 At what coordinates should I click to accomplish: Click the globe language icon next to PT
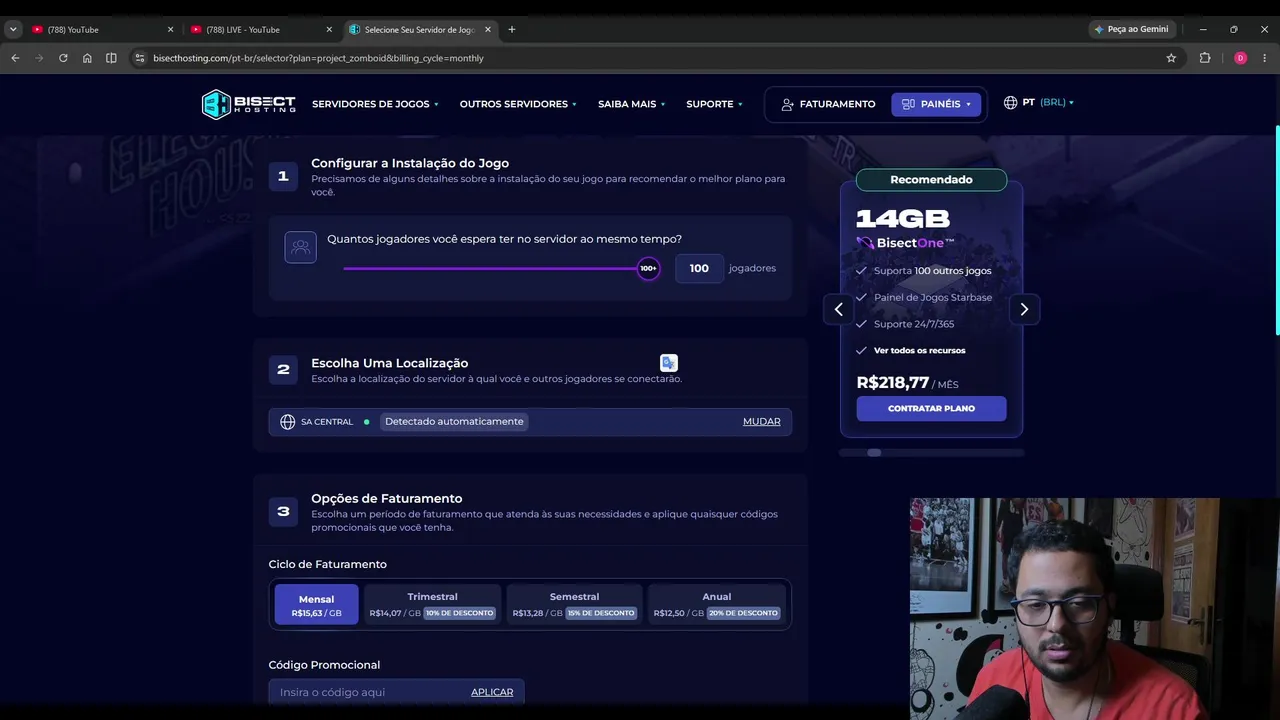click(1010, 103)
